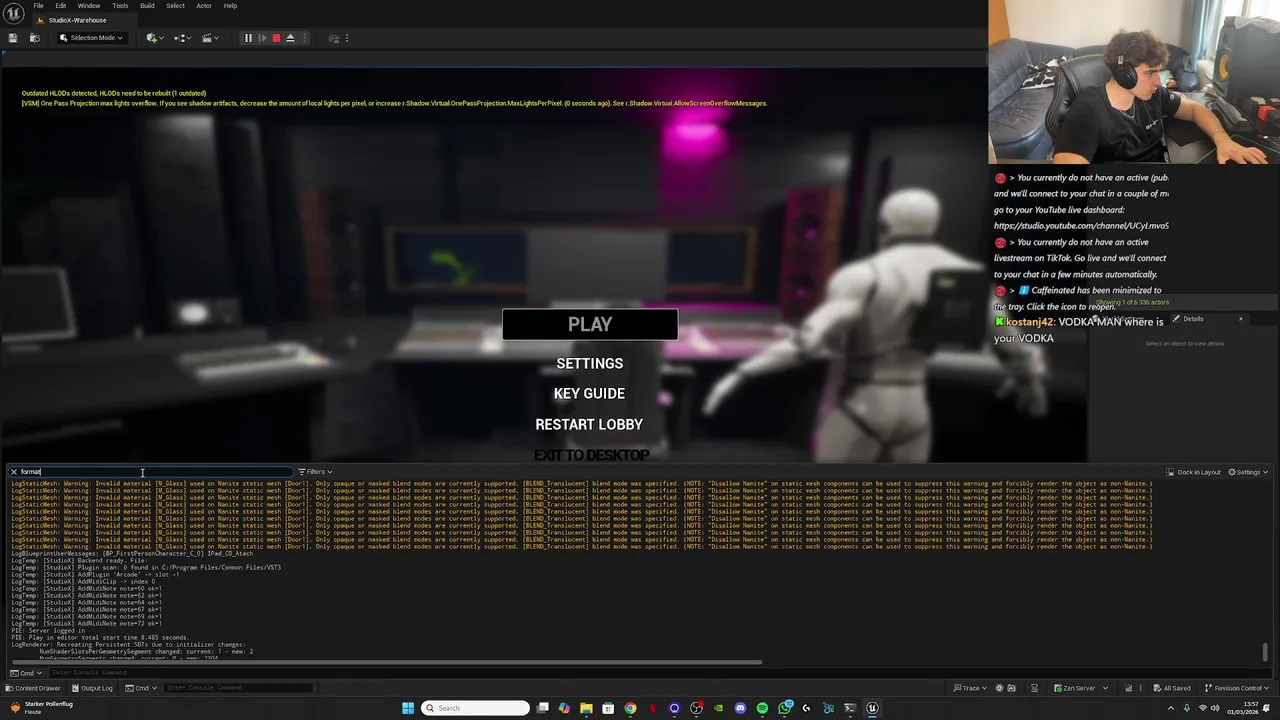Image resolution: width=1280 pixels, height=720 pixels.
Task: Click the trace snapshot icon
Action: tap(1011, 688)
